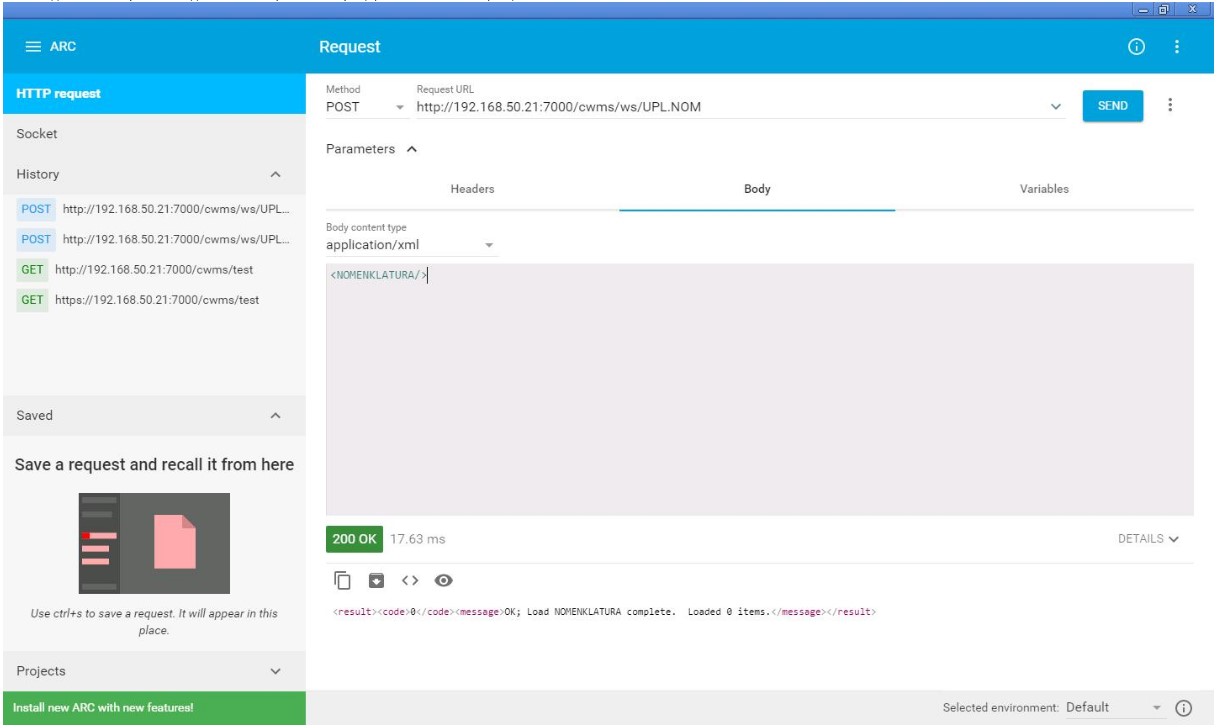Collapse the History section
Viewport: 1221px width, 728px height.
tap(276, 175)
